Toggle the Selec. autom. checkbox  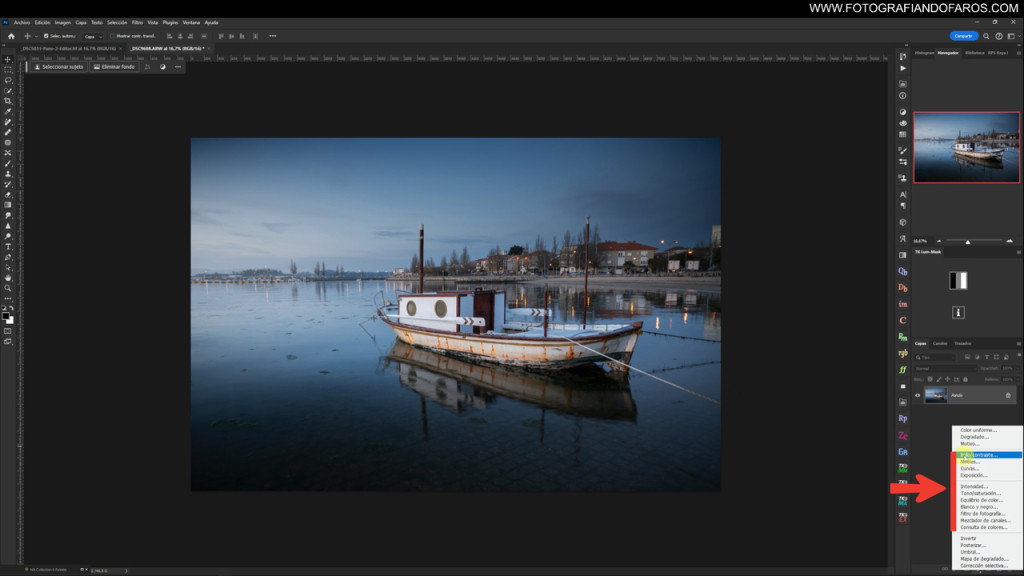46,36
